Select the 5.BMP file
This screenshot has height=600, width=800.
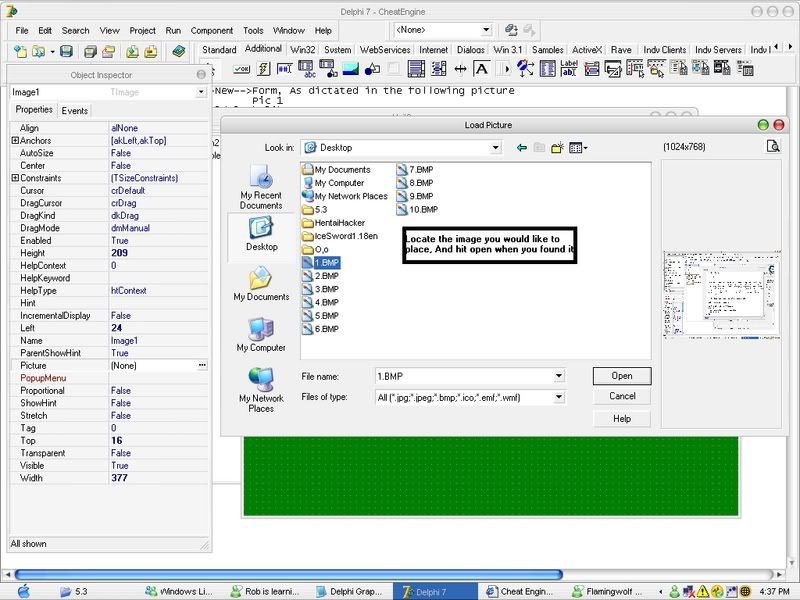tap(326, 315)
